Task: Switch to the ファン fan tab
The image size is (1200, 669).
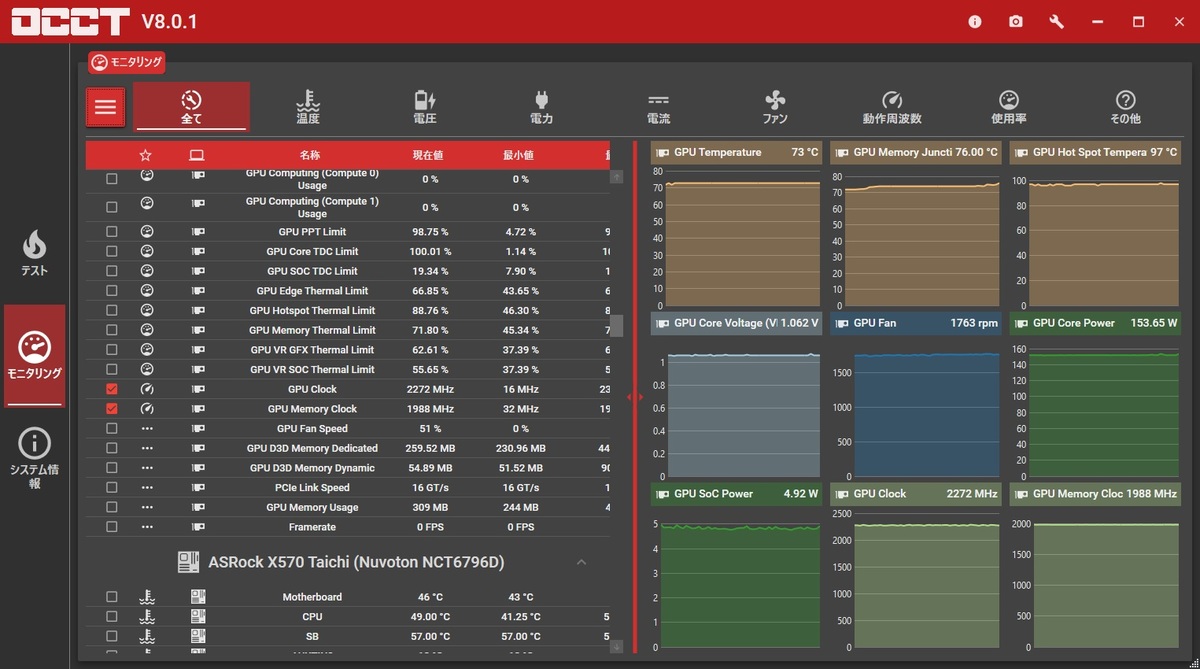Action: [x=775, y=107]
